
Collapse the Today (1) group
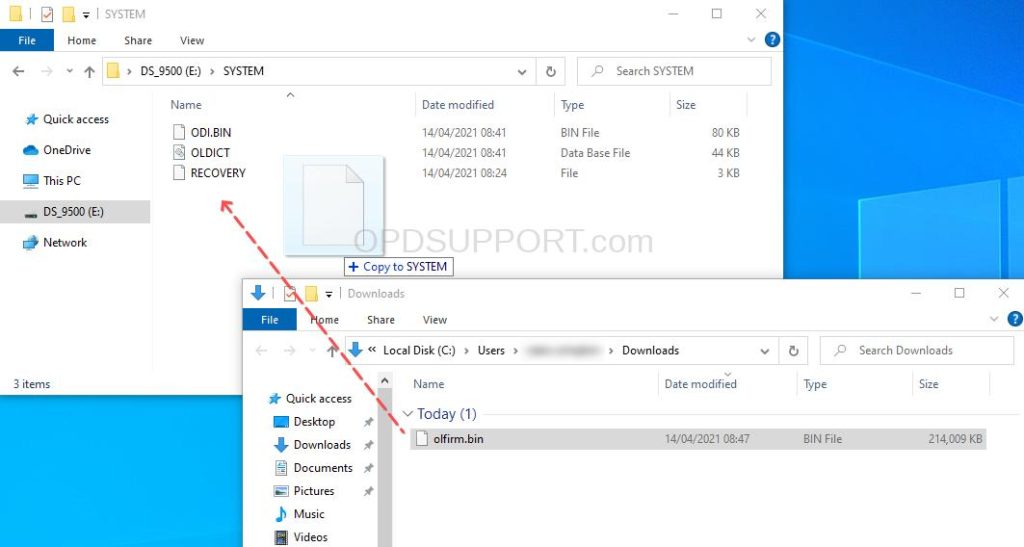(x=408, y=414)
